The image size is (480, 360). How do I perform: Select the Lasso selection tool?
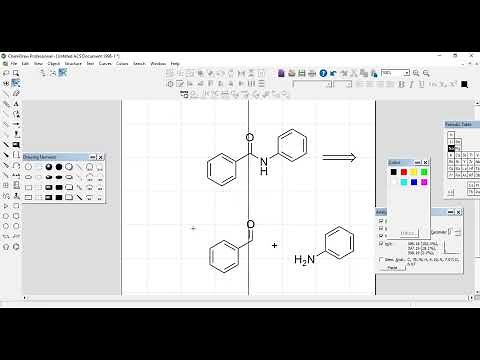click(x=6, y=73)
